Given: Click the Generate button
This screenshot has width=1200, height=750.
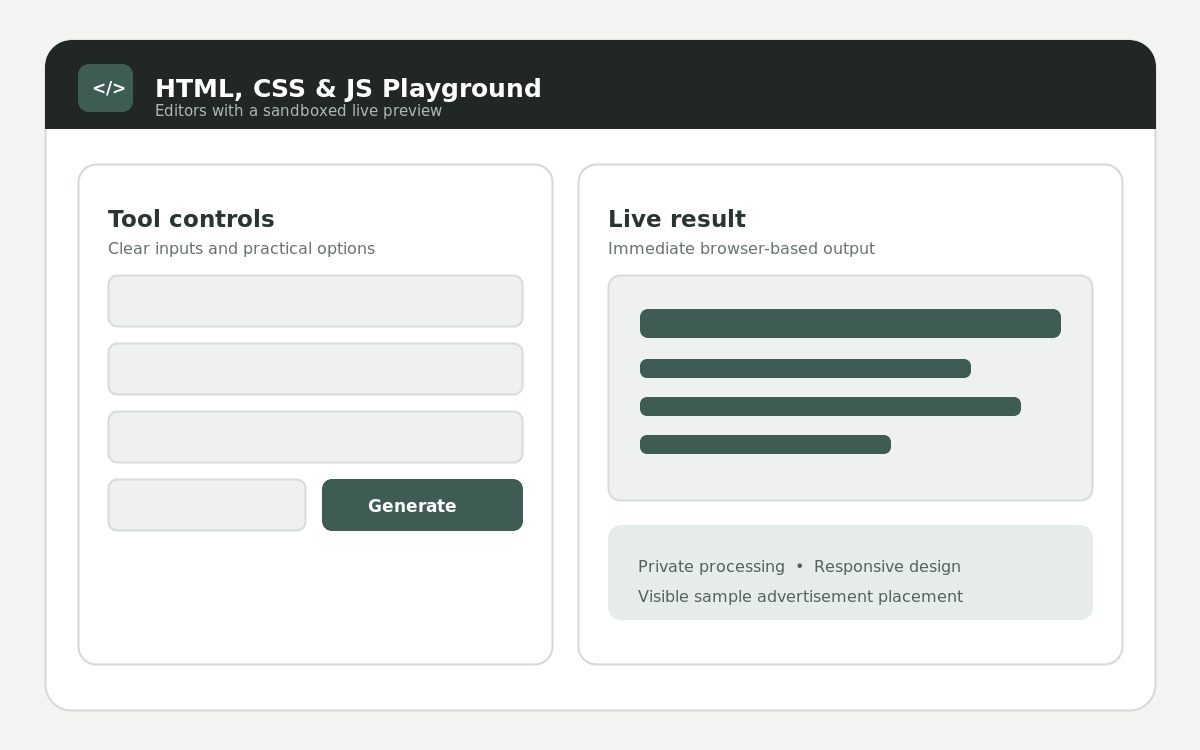Looking at the screenshot, I should [x=422, y=505].
